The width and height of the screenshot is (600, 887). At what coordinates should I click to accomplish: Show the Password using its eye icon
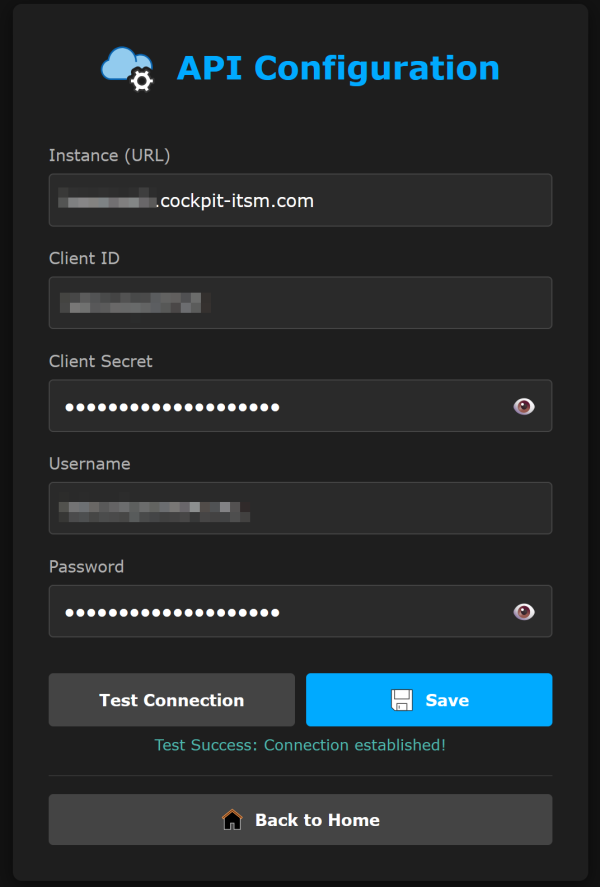[524, 612]
